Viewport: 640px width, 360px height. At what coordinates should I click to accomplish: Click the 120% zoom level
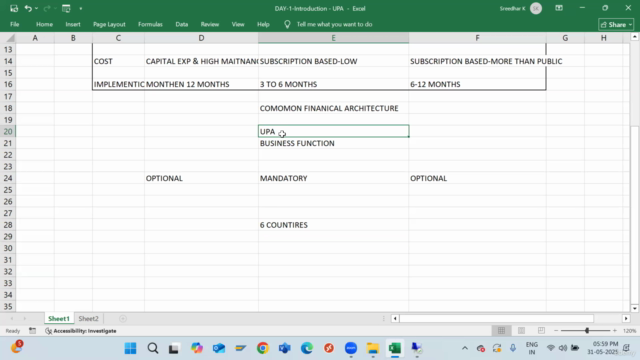tap(629, 331)
